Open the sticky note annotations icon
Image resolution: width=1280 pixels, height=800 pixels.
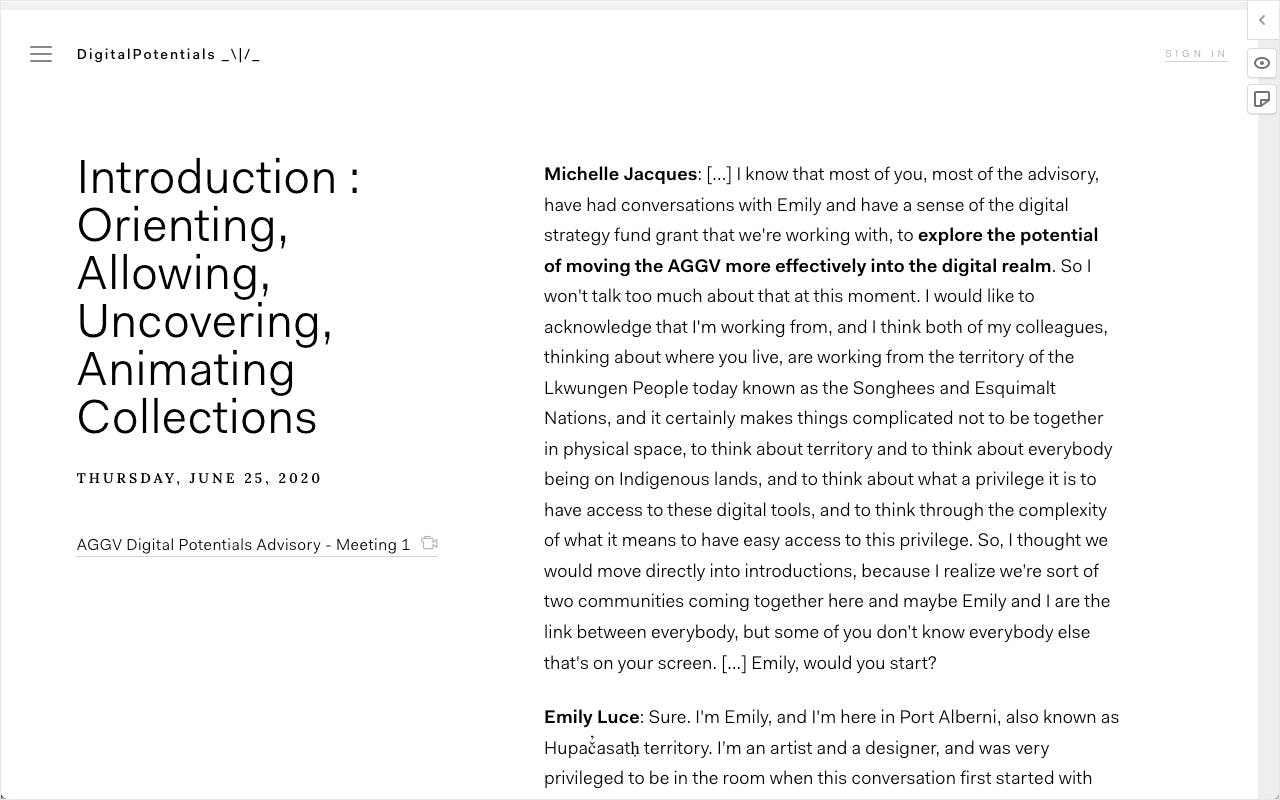tap(1262, 99)
